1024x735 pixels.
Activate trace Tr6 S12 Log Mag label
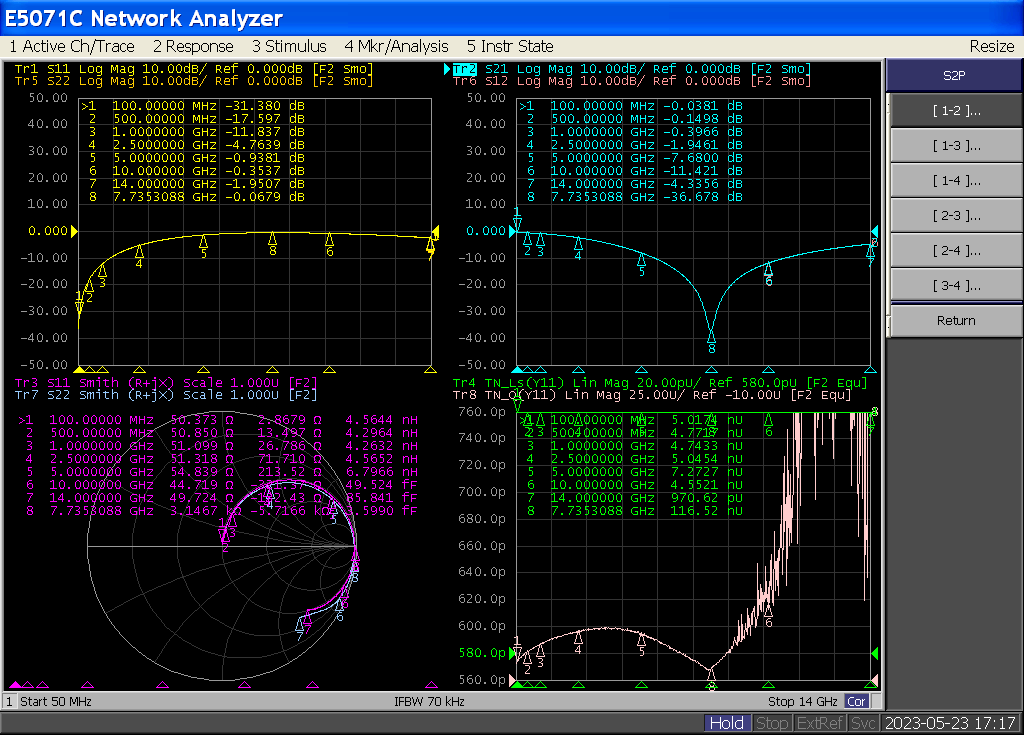[632, 81]
